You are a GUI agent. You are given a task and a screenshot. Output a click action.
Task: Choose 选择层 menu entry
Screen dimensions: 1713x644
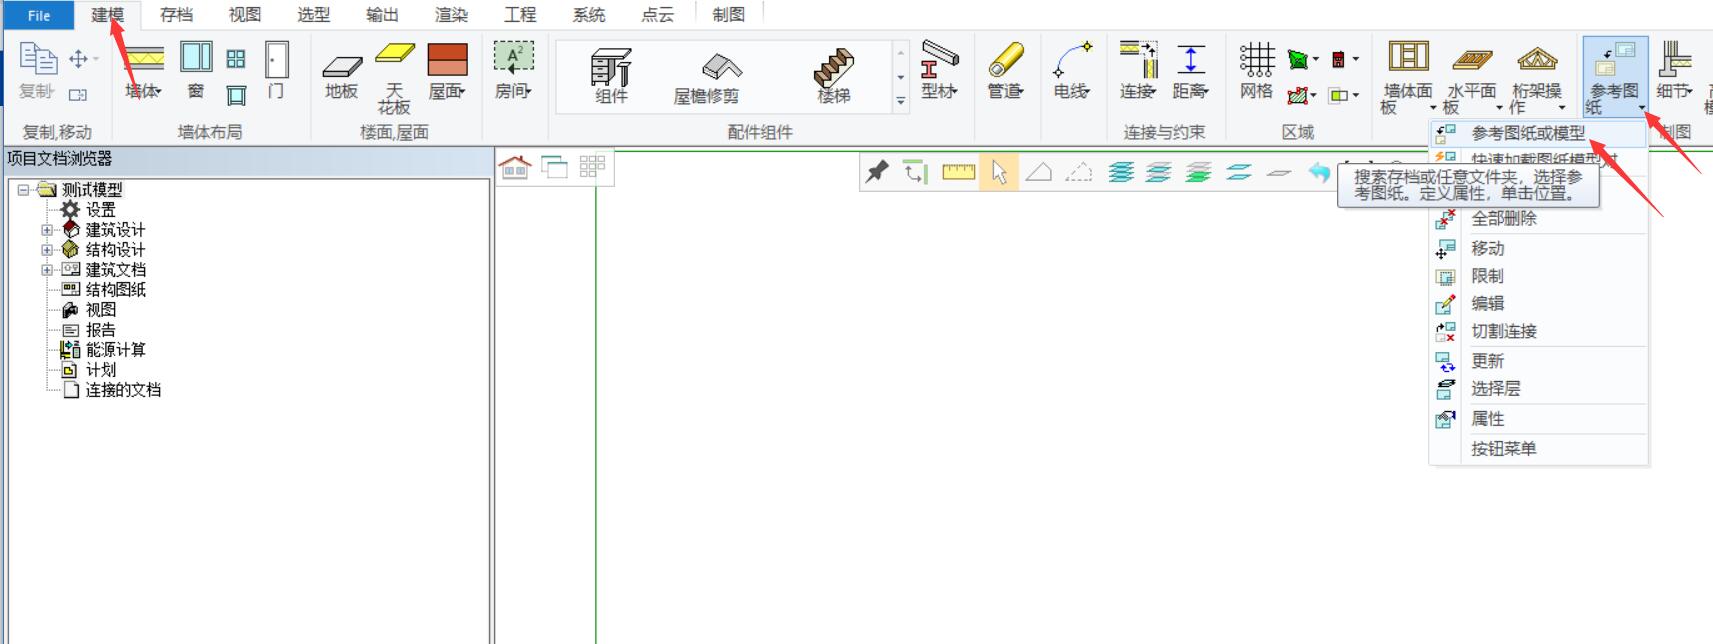point(1538,388)
